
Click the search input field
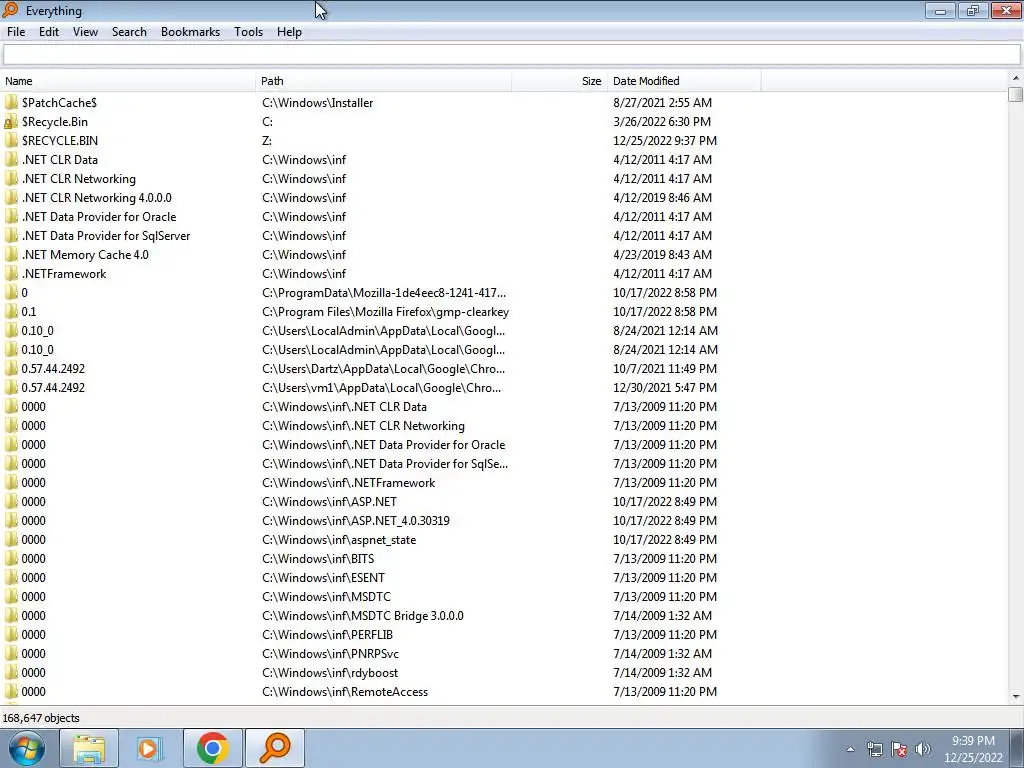511,55
